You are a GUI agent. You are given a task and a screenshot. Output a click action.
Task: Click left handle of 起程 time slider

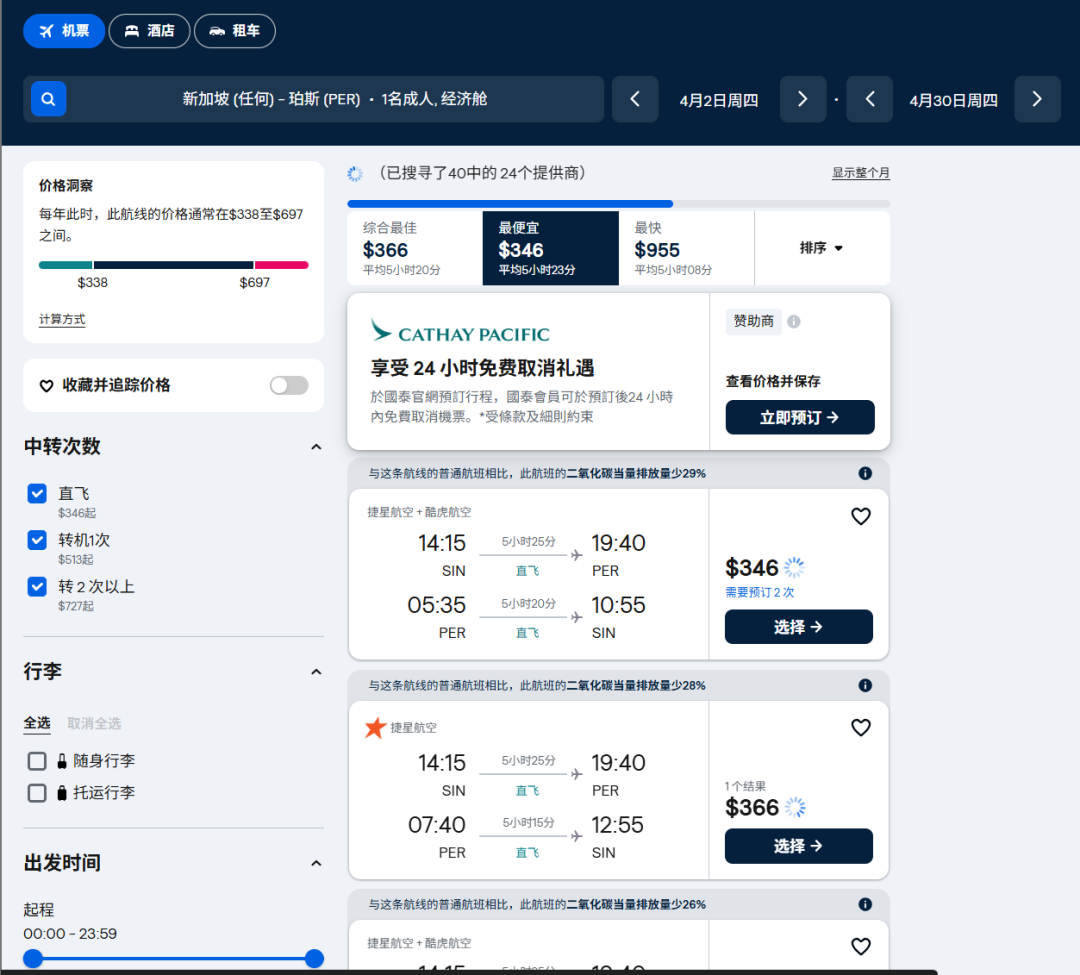tap(33, 958)
